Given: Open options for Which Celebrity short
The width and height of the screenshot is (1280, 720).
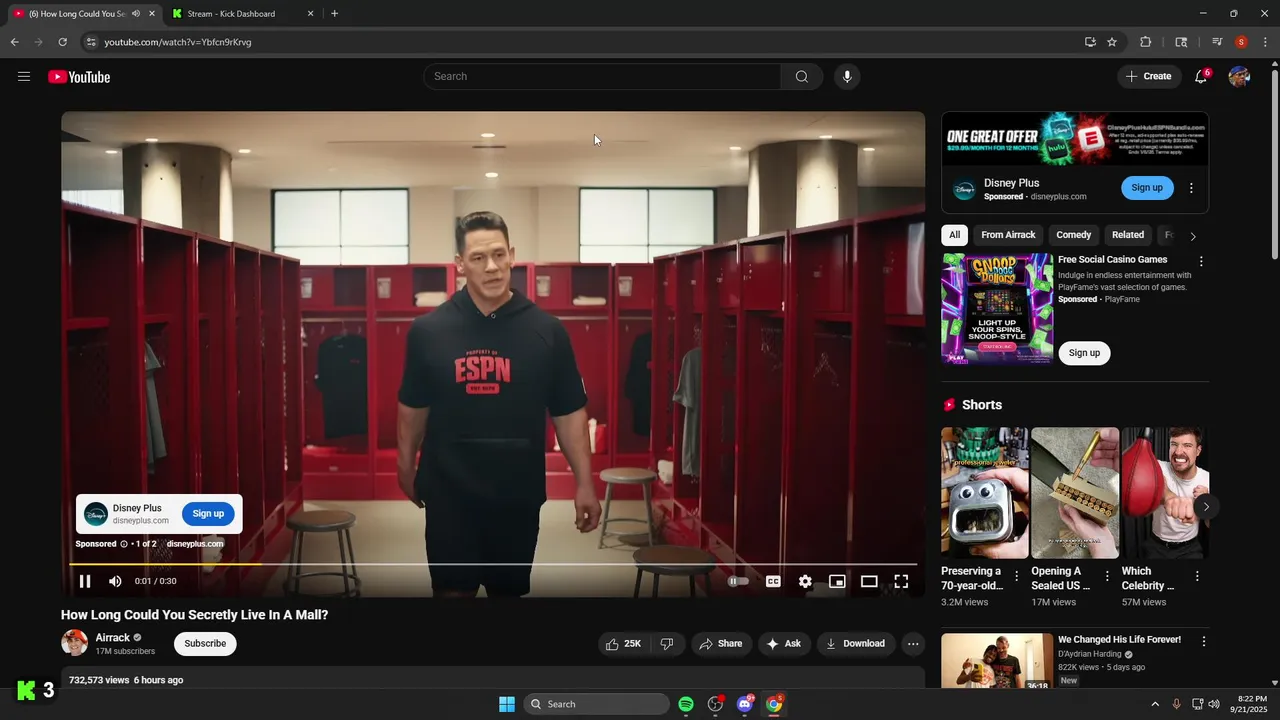Looking at the screenshot, I should tap(1197, 576).
